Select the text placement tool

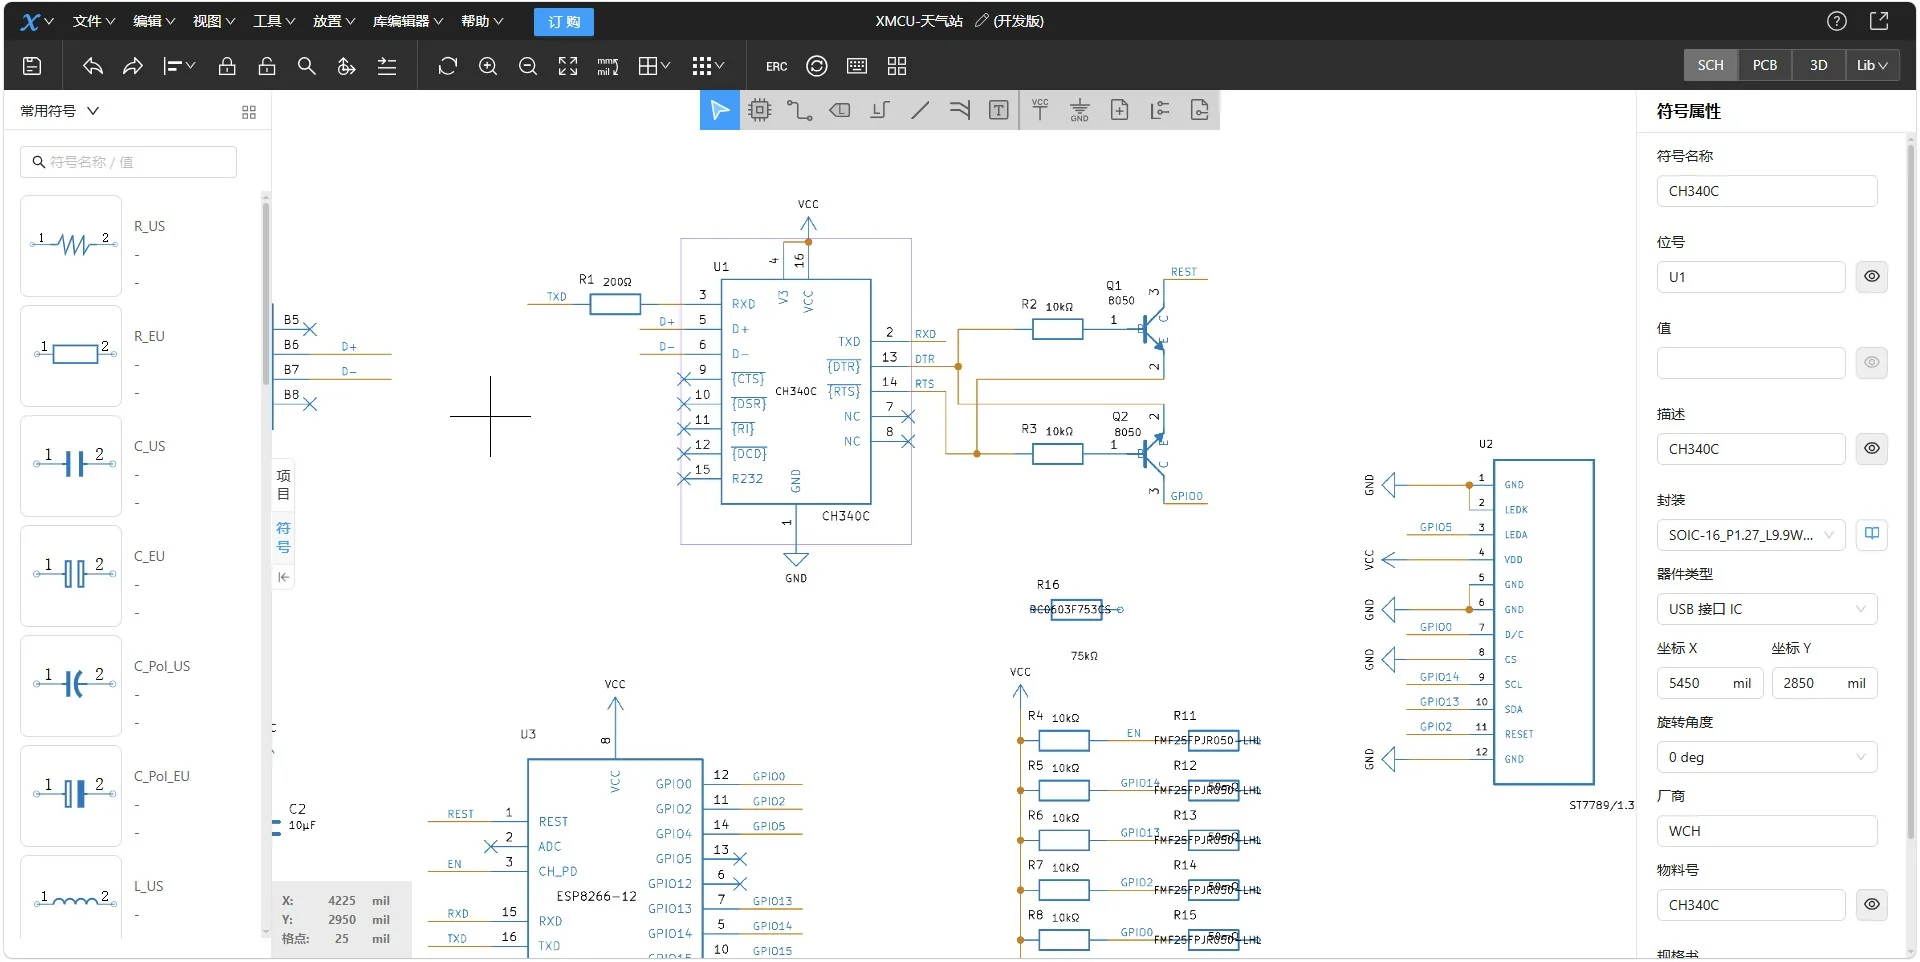[x=999, y=110]
